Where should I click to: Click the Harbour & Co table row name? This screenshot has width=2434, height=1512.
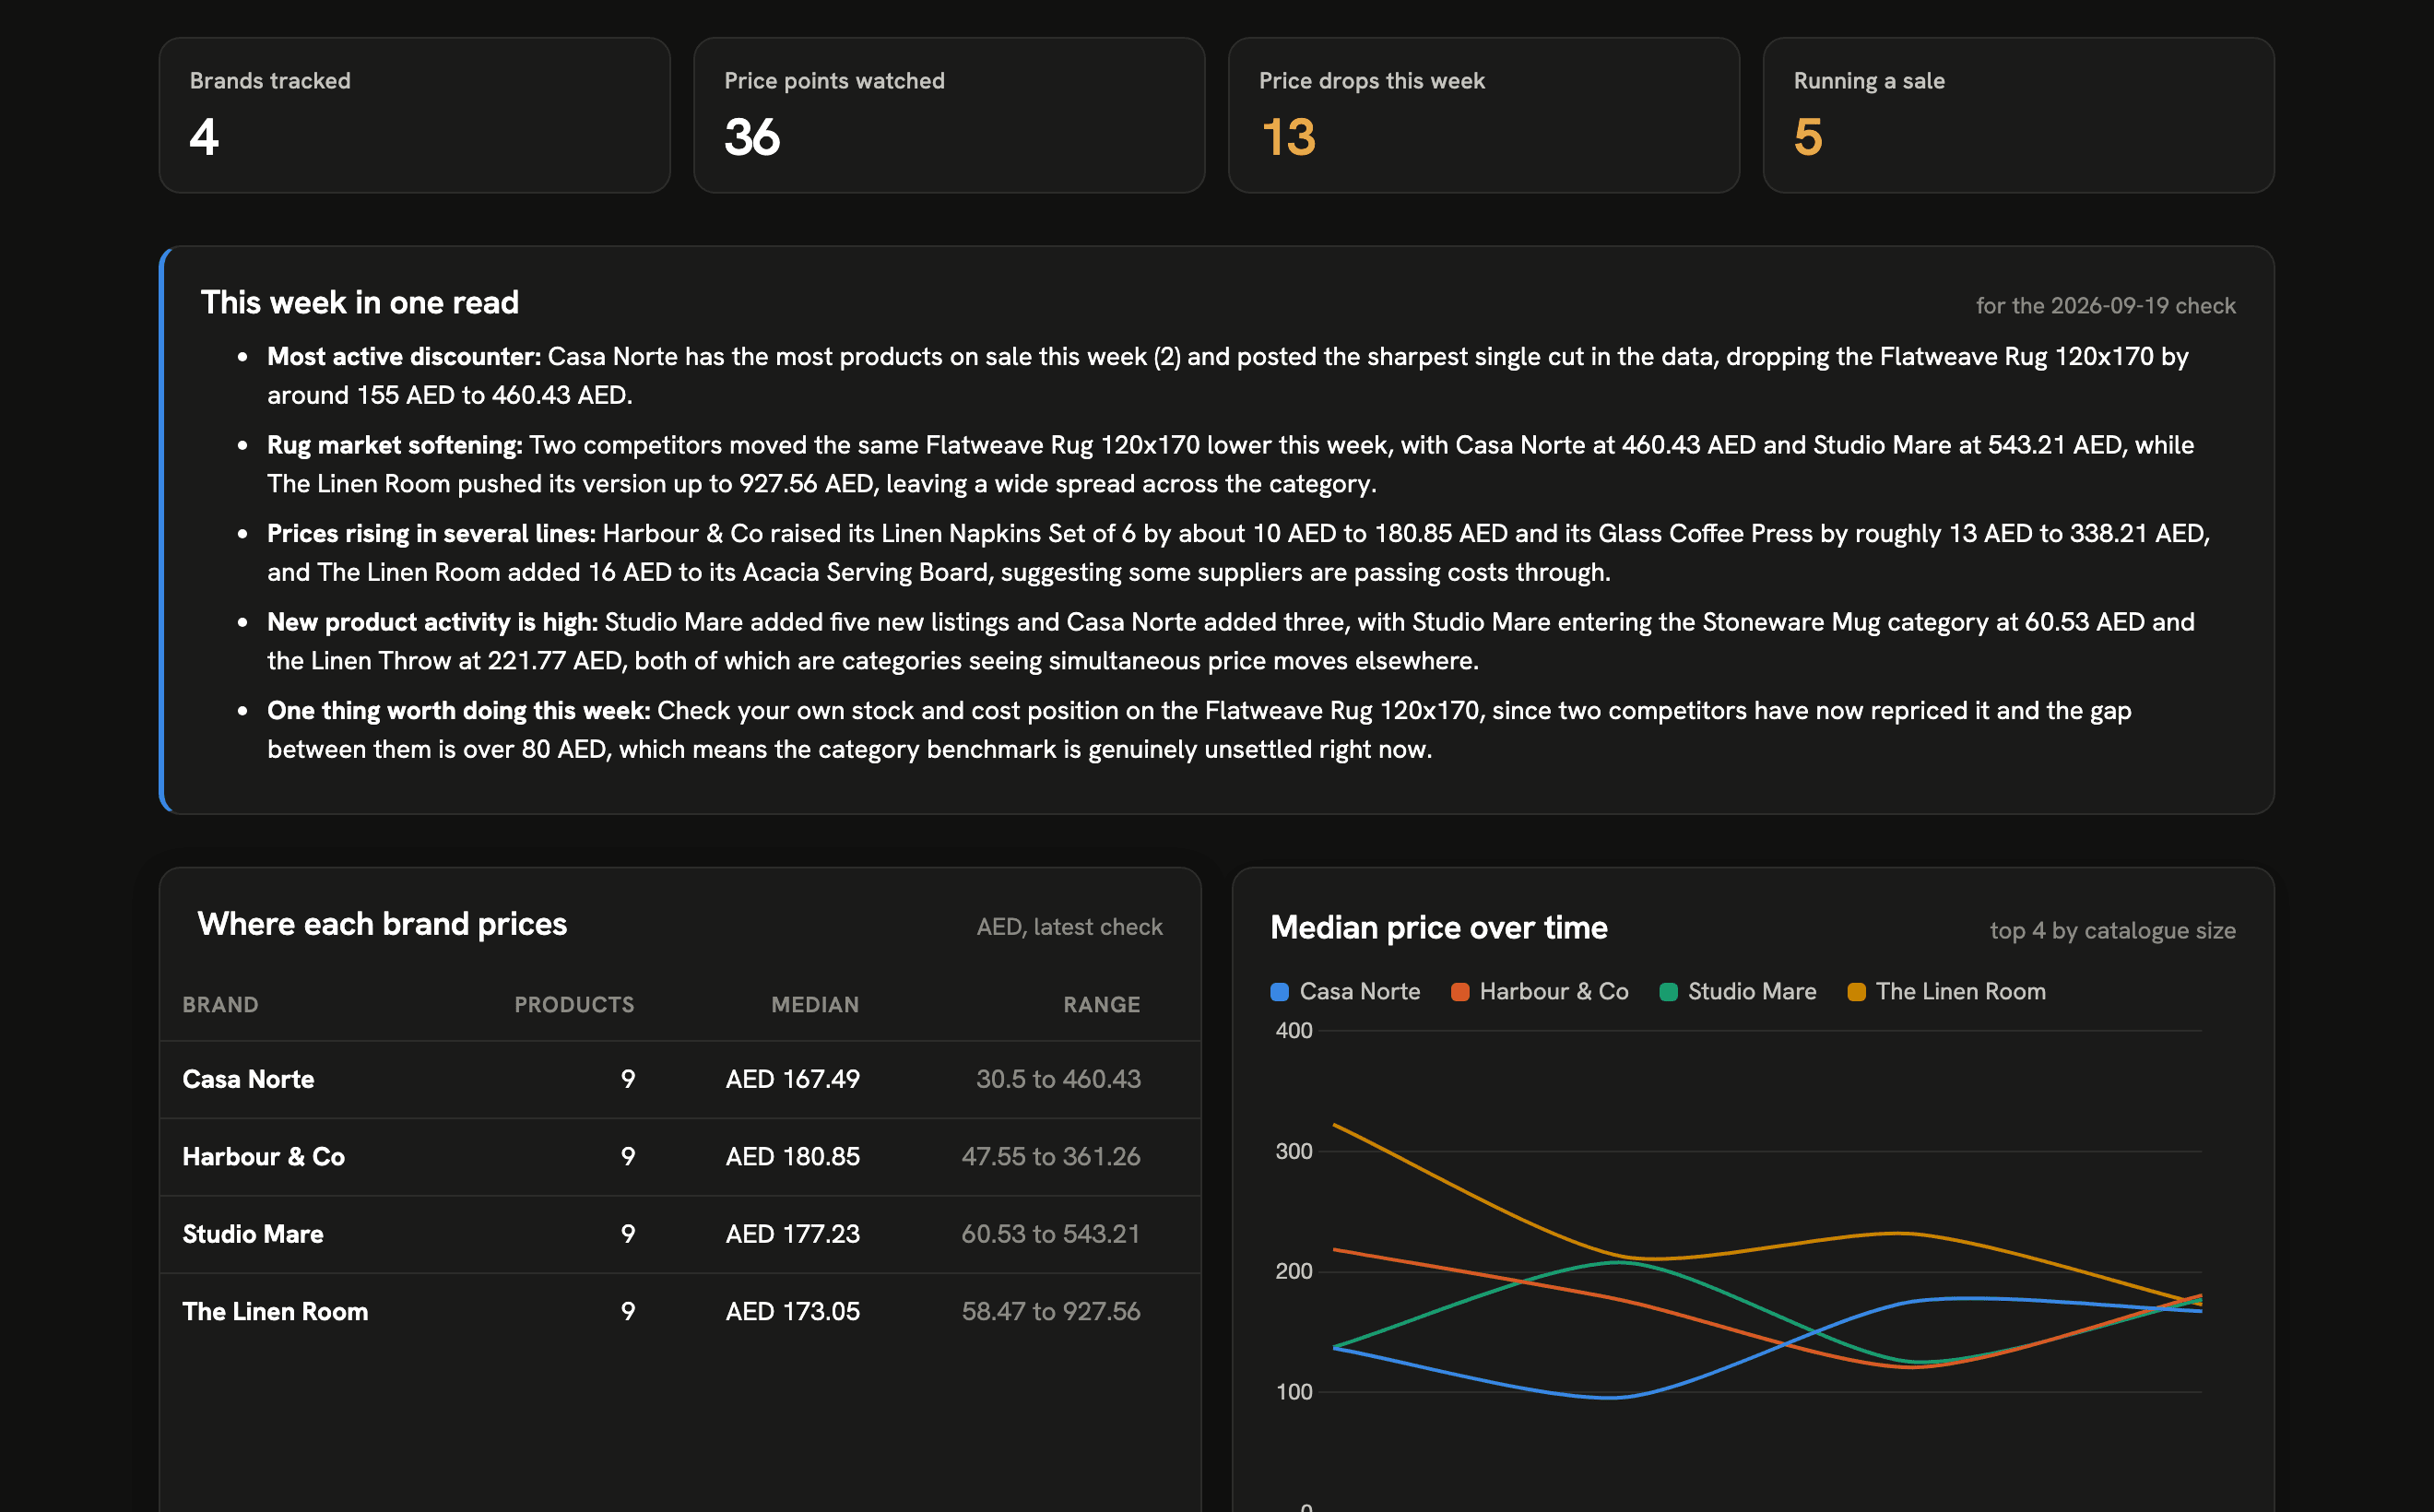coord(263,1157)
